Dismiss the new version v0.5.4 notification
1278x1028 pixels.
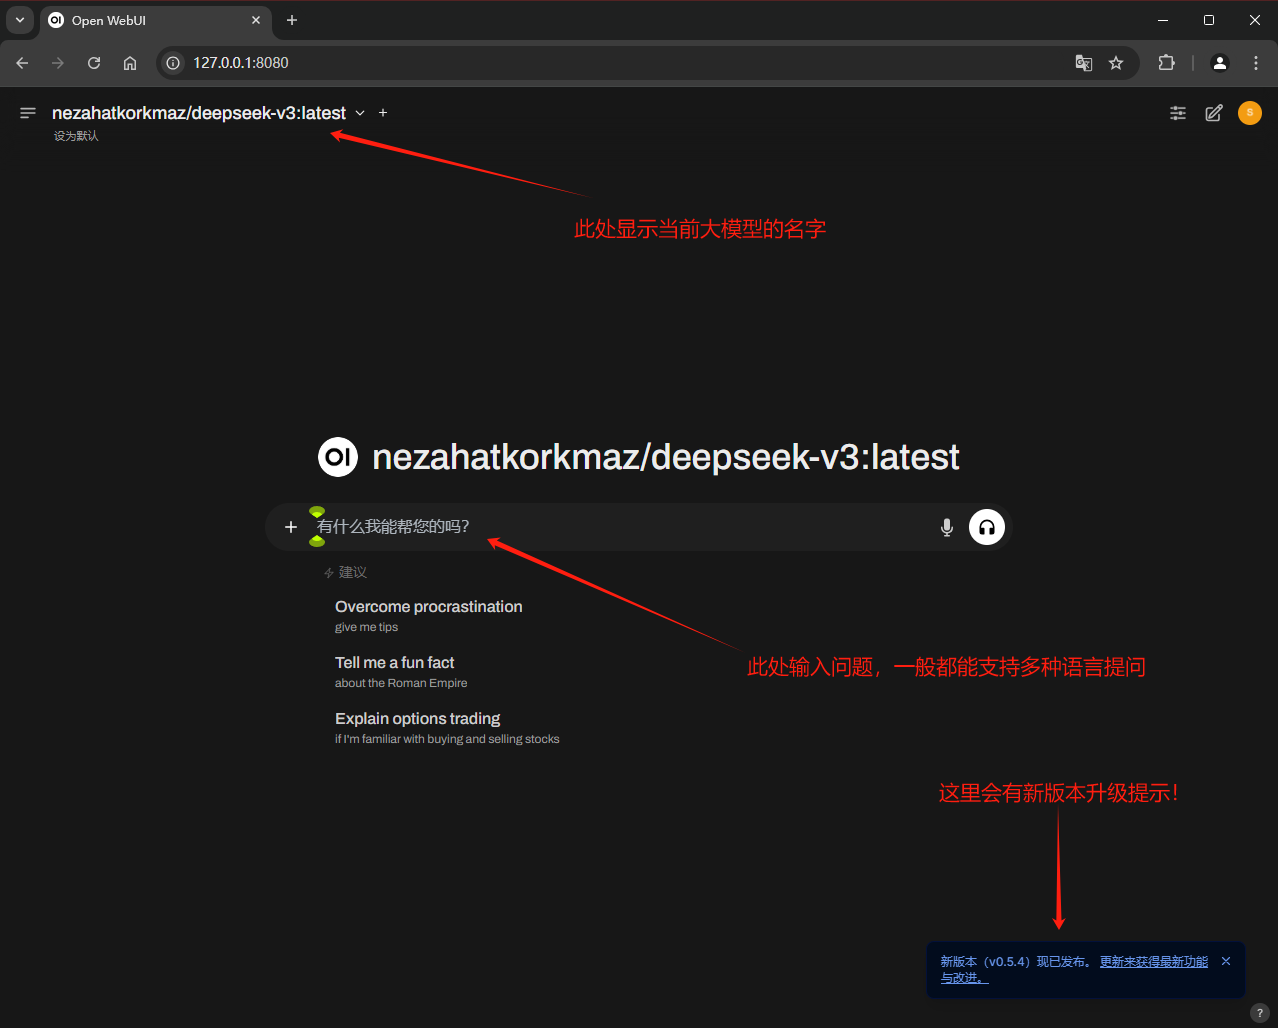tap(1226, 961)
